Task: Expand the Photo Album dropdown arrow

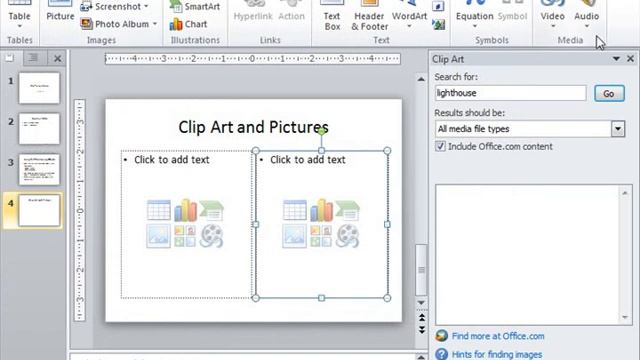Action: [x=155, y=24]
